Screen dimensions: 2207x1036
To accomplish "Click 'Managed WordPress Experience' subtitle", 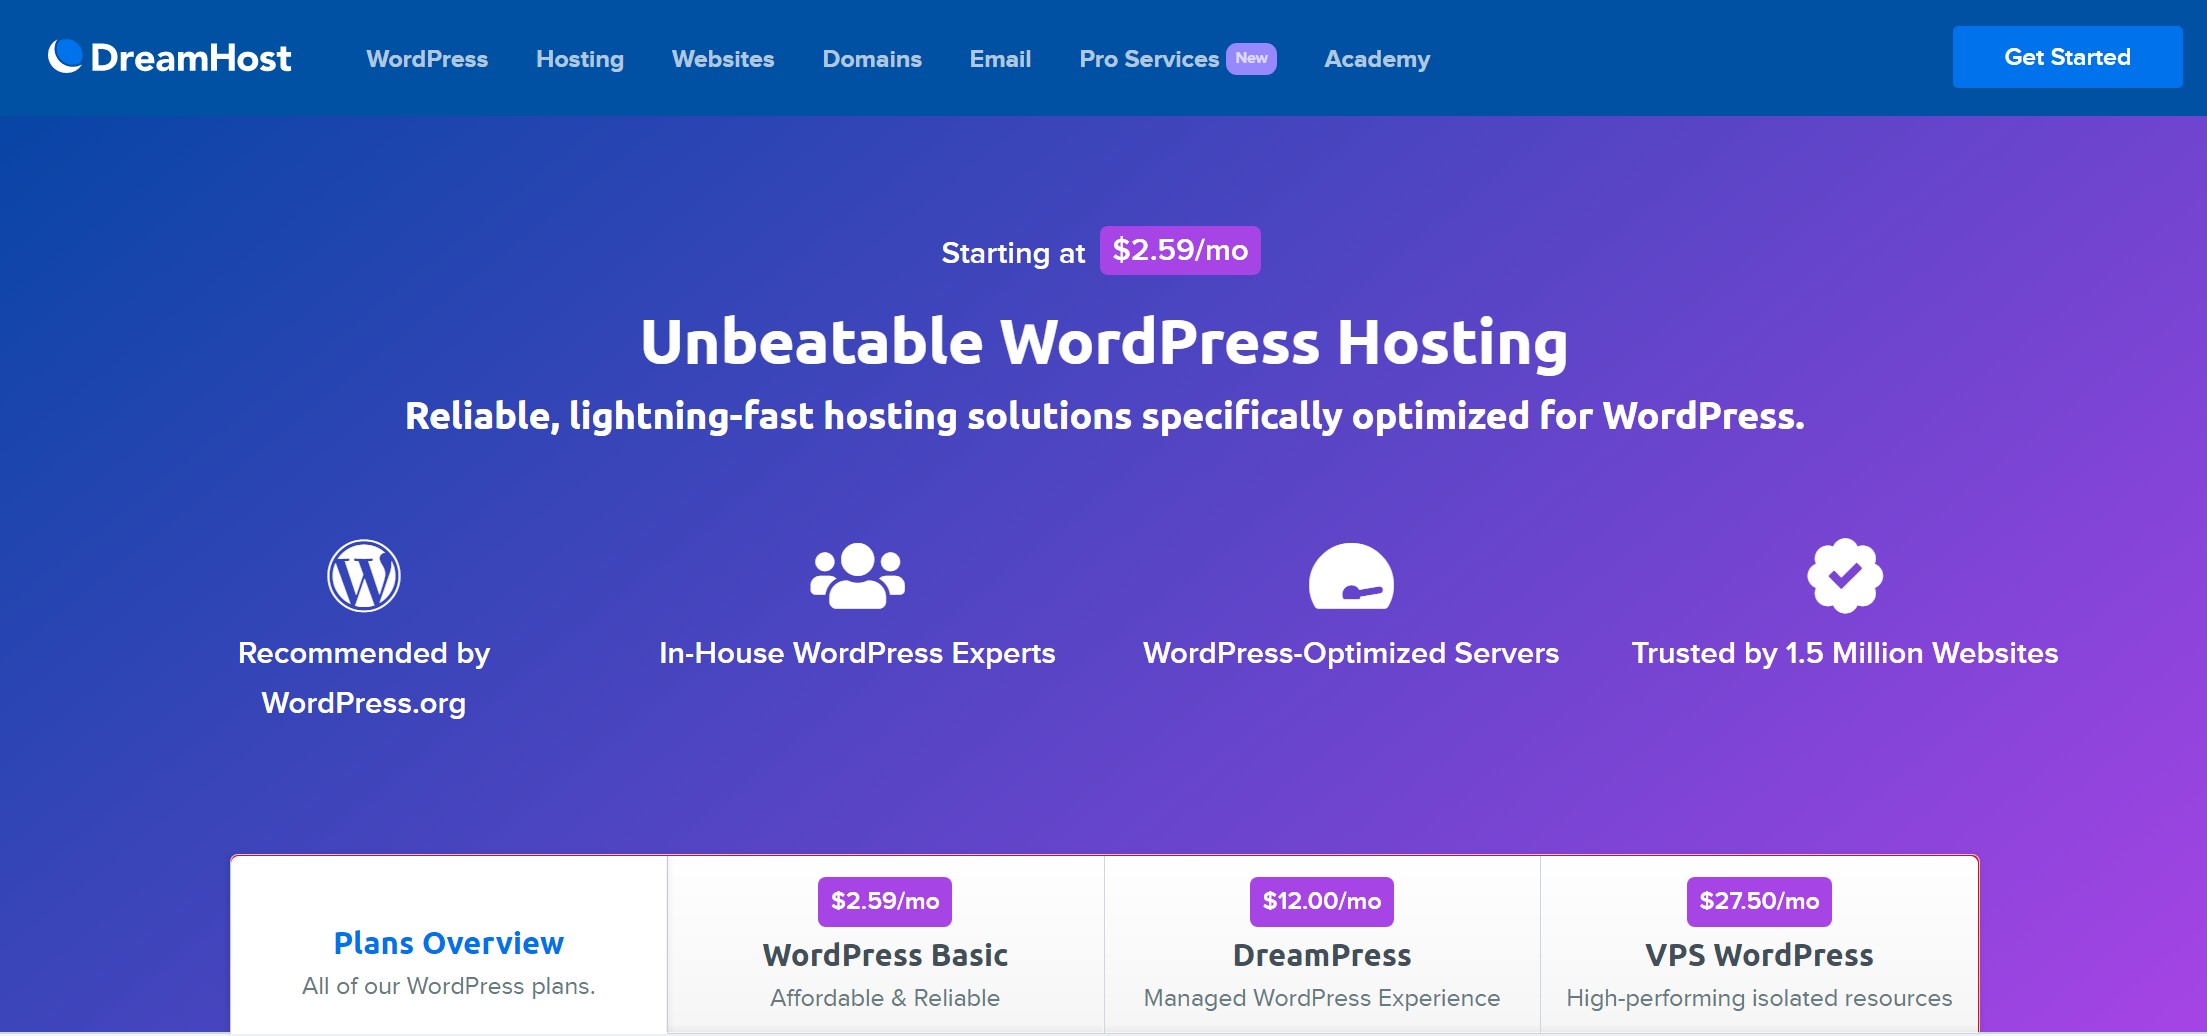I will click(1322, 998).
